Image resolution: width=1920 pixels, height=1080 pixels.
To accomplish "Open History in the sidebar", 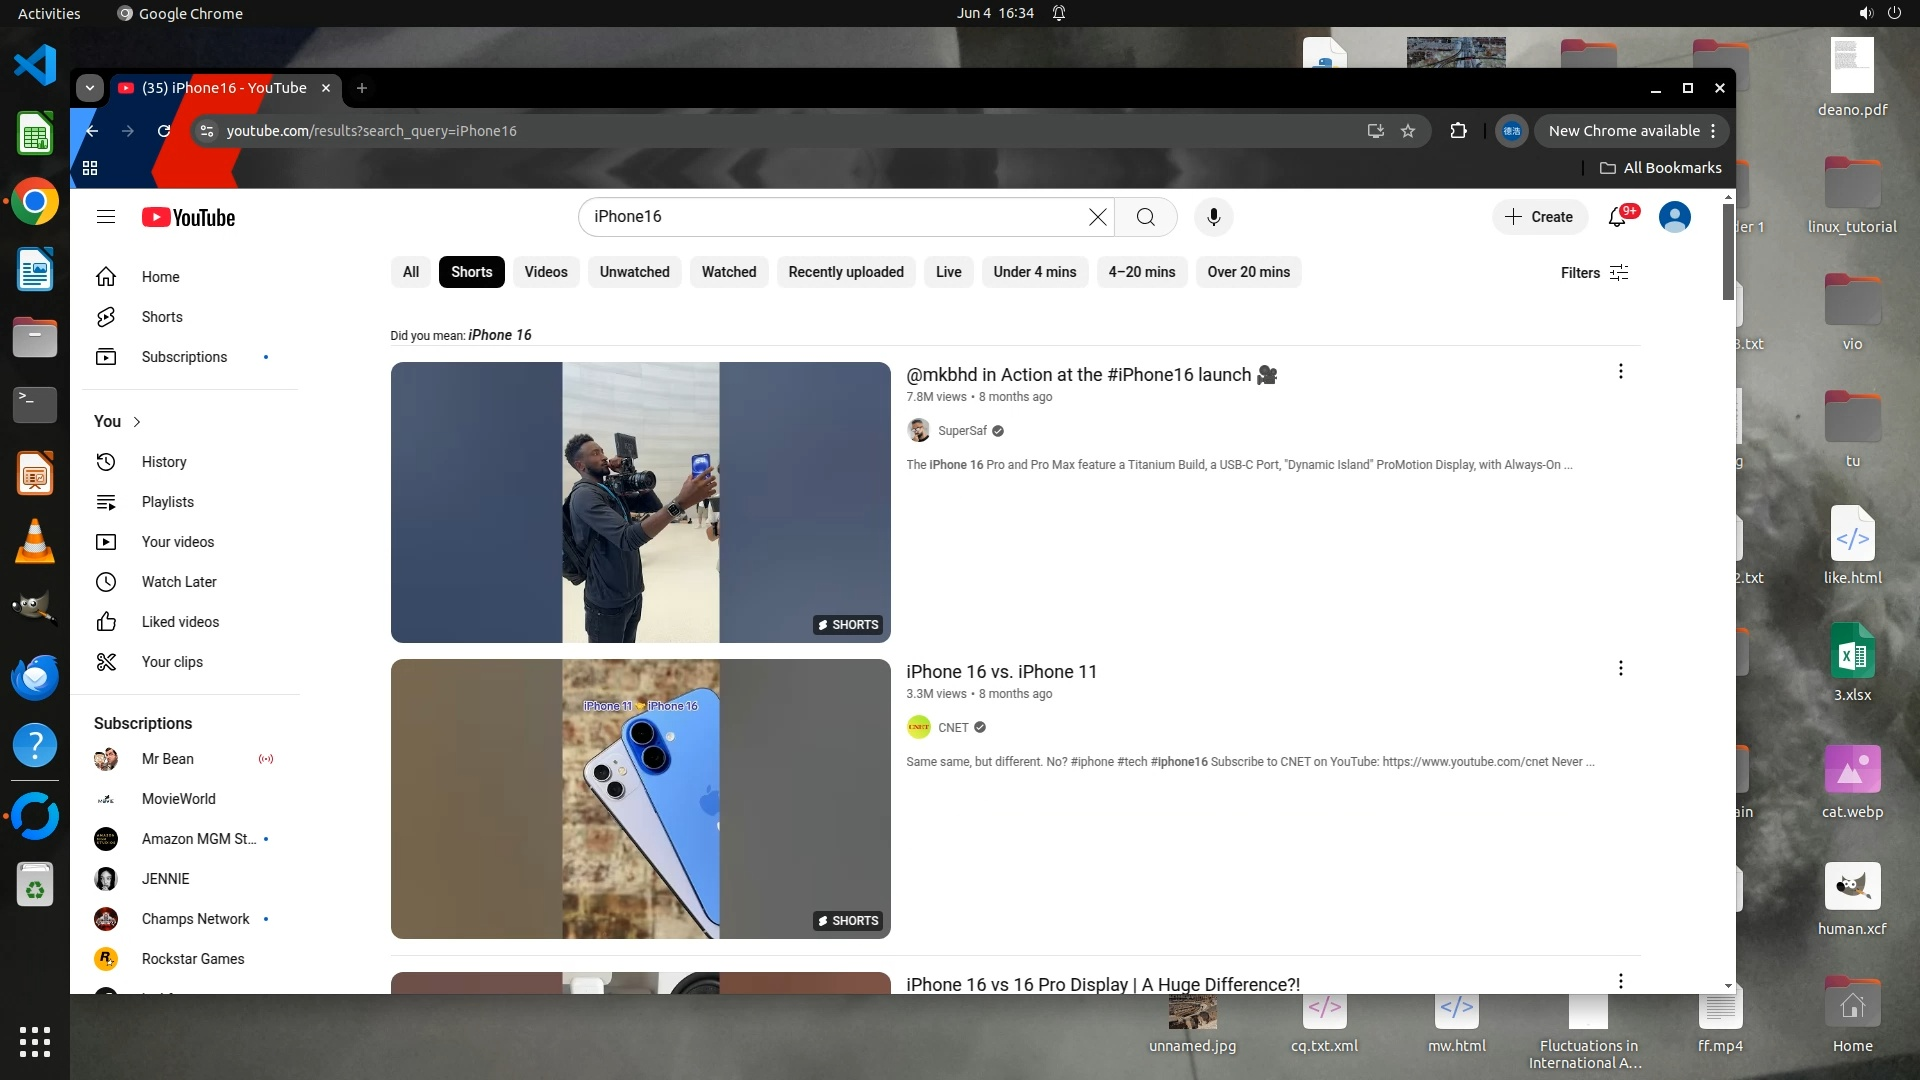I will (x=164, y=462).
